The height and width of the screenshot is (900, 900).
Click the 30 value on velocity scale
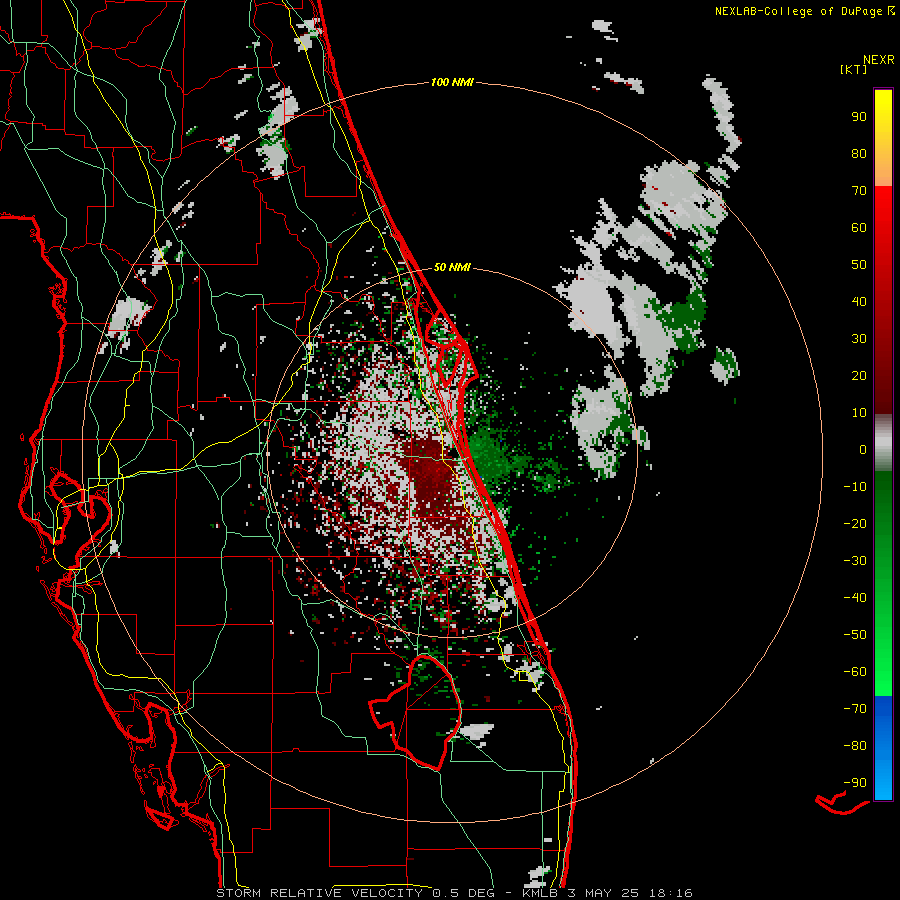coord(859,339)
